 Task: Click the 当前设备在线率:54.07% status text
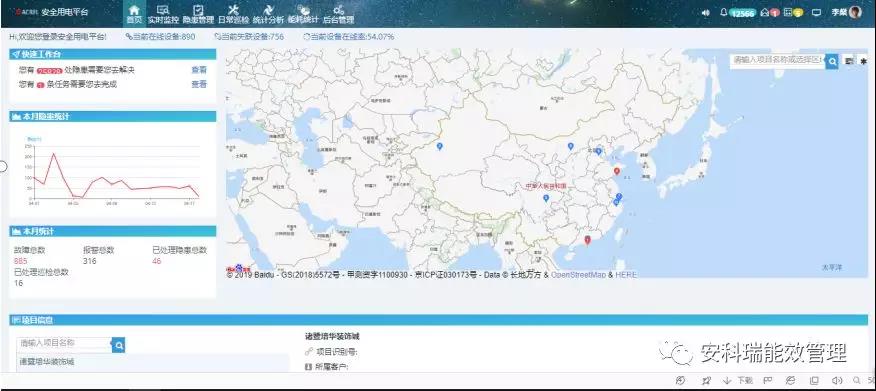coord(349,37)
